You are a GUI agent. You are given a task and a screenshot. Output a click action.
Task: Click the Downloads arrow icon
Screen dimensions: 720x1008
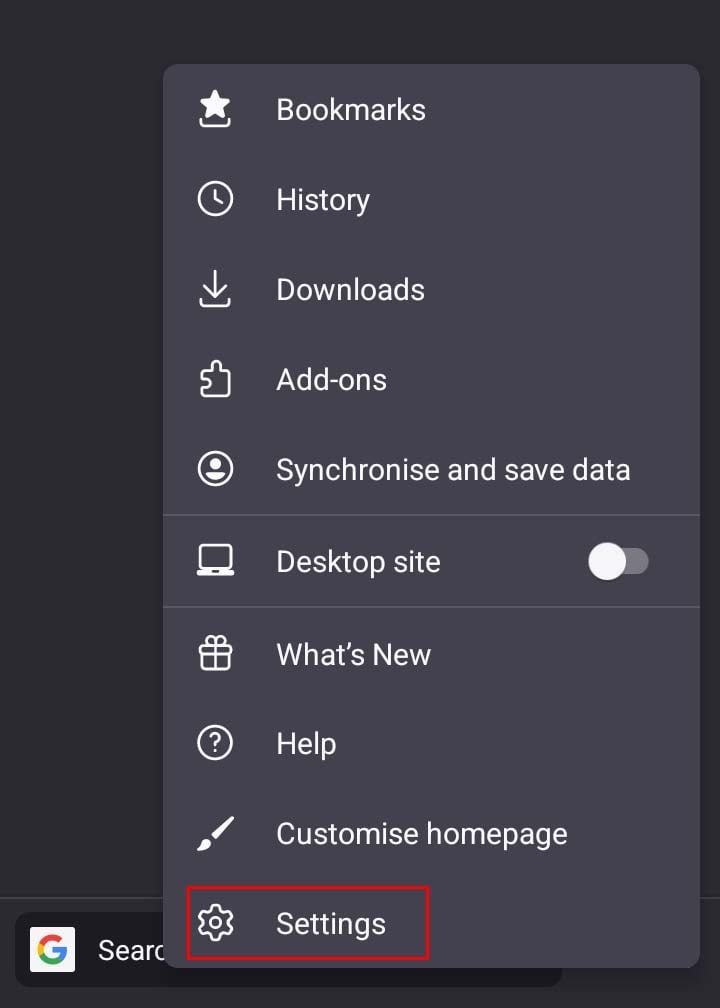pyautogui.click(x=215, y=289)
